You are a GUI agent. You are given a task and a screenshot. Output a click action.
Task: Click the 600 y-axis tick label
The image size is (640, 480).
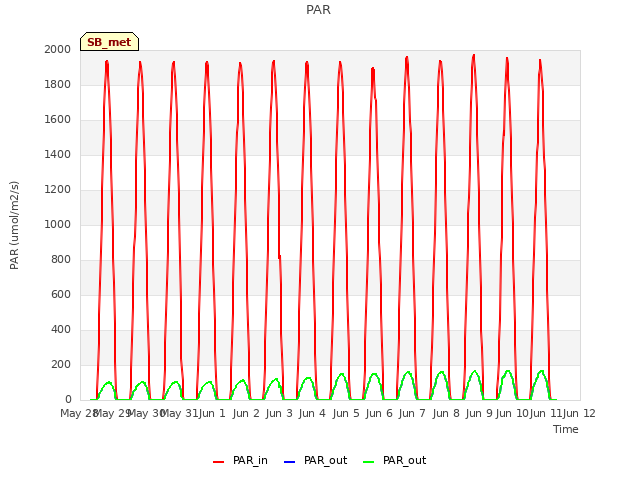click(61, 294)
